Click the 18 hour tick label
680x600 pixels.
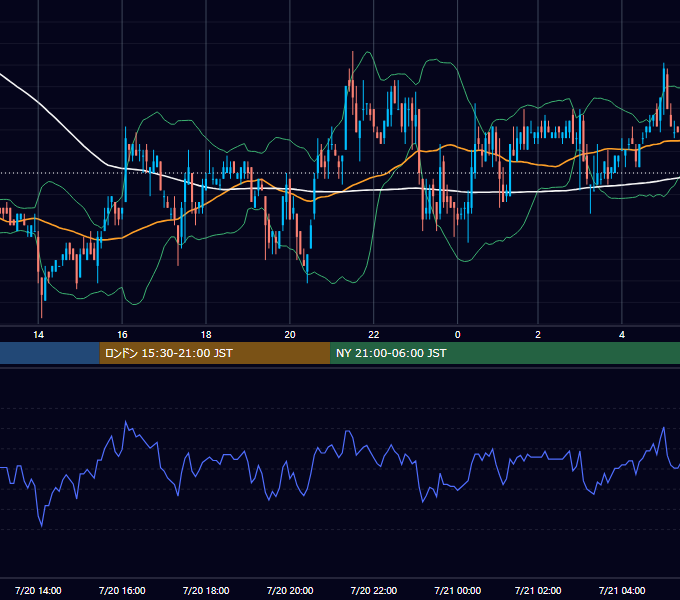click(206, 334)
